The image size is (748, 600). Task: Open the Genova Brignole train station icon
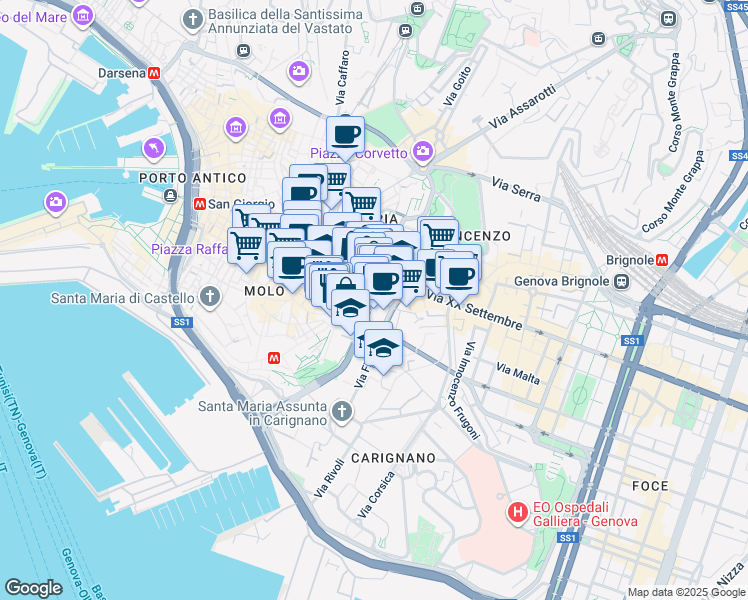[621, 281]
